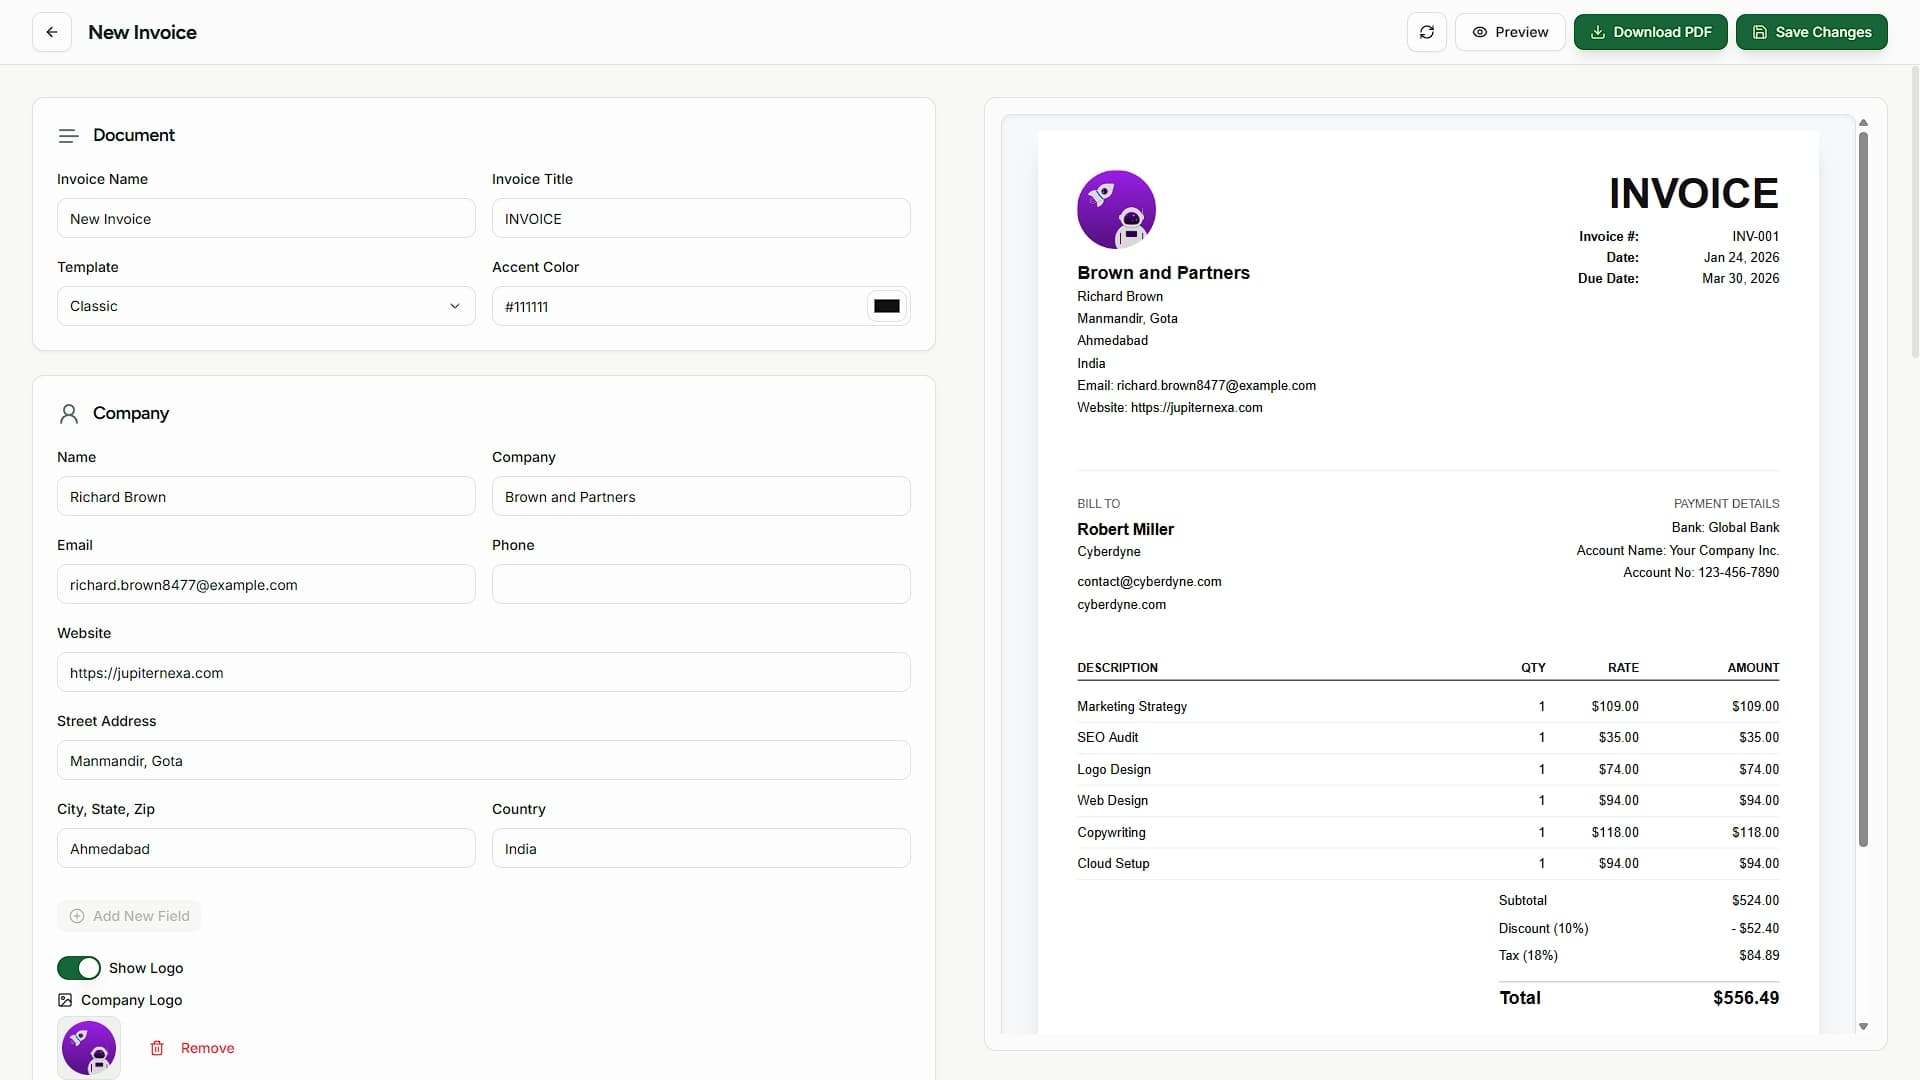Click the refresh invoice icon in the toolbar
This screenshot has width=1920, height=1080.
1427,31
